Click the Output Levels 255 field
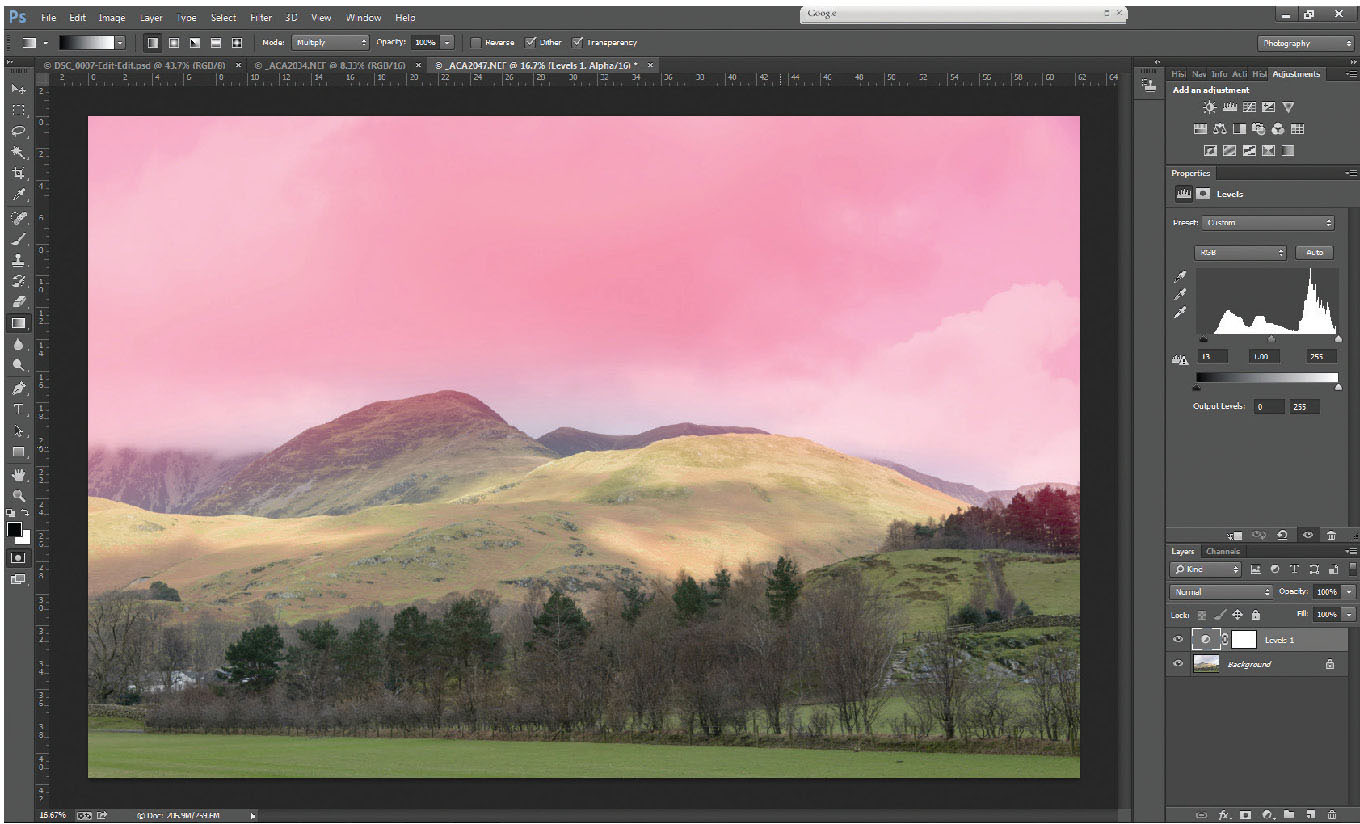Viewport: 1360px width, 824px height. (x=1303, y=407)
